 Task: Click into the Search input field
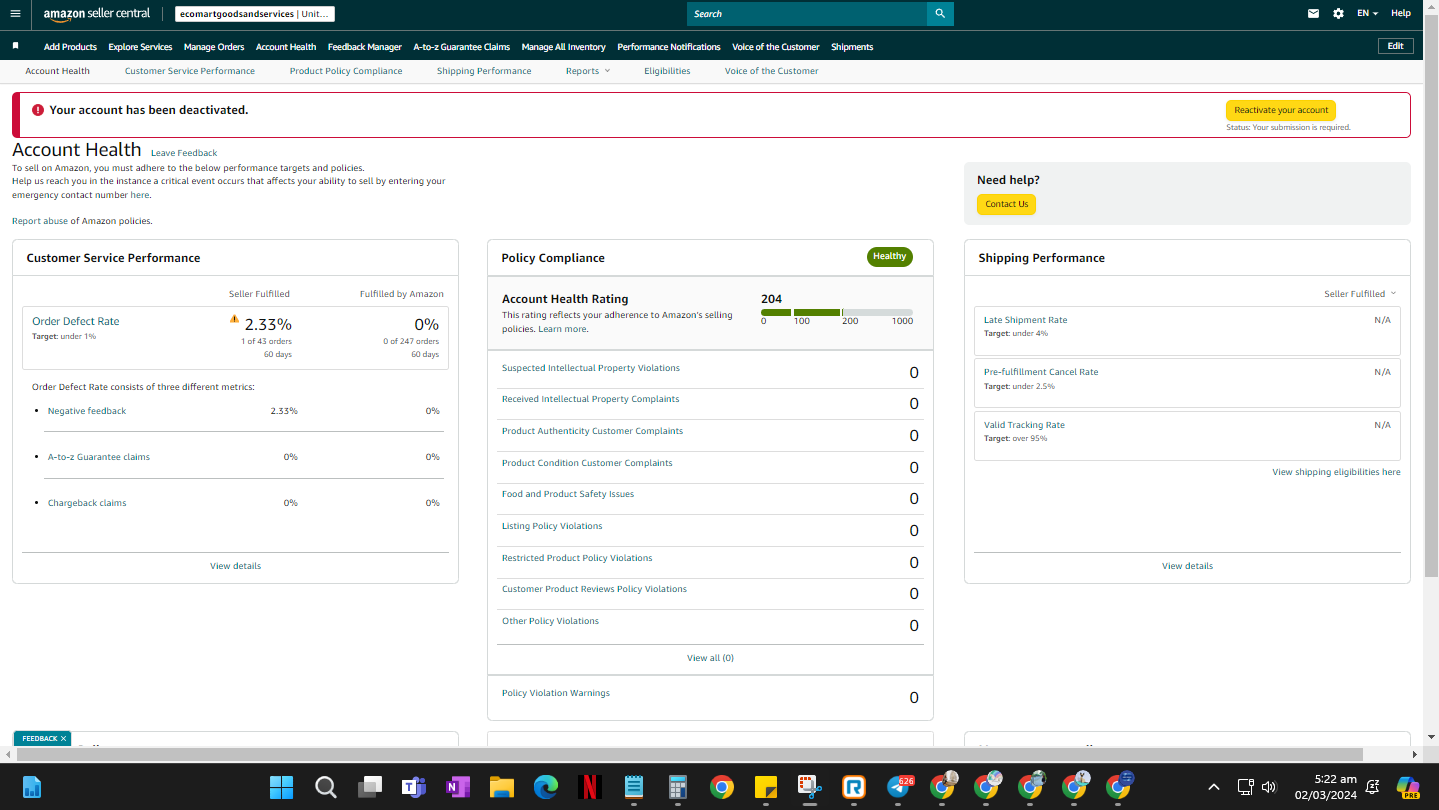807,14
